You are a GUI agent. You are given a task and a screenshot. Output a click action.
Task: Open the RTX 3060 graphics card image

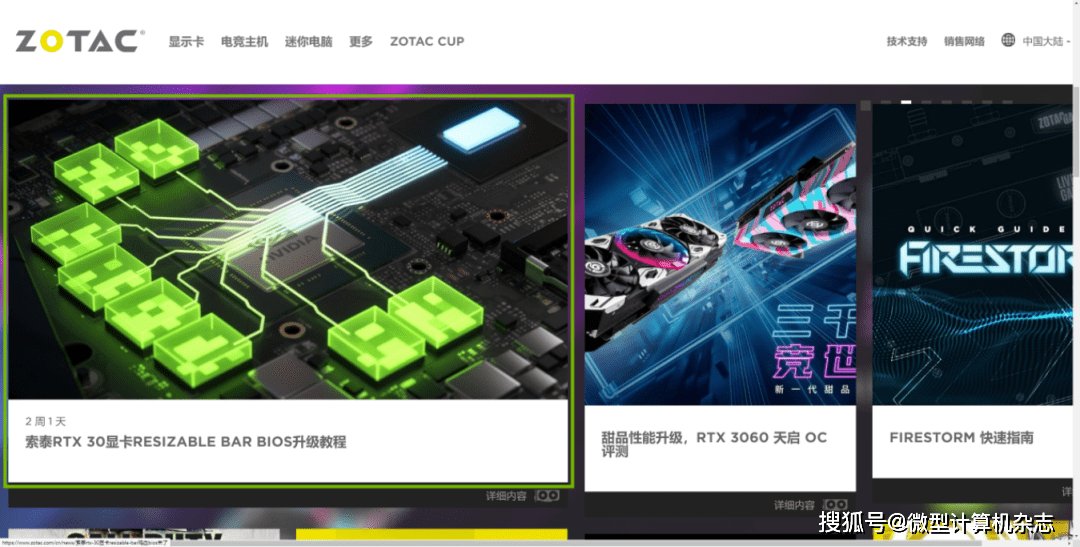[720, 254]
